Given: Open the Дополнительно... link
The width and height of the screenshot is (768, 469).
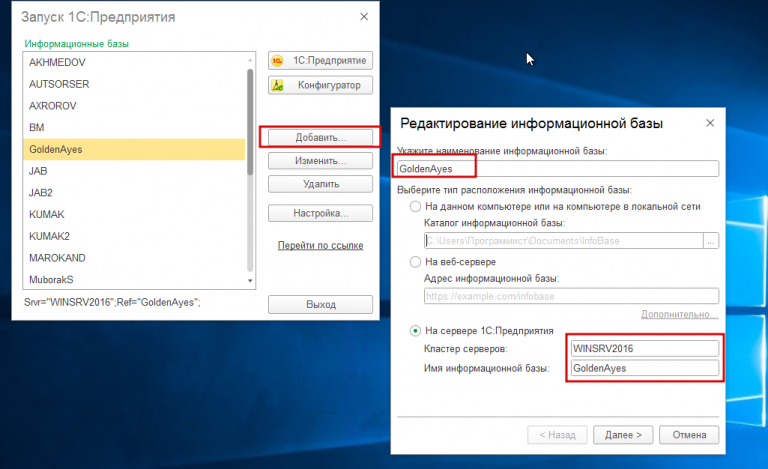Looking at the screenshot, I should pyautogui.click(x=679, y=314).
